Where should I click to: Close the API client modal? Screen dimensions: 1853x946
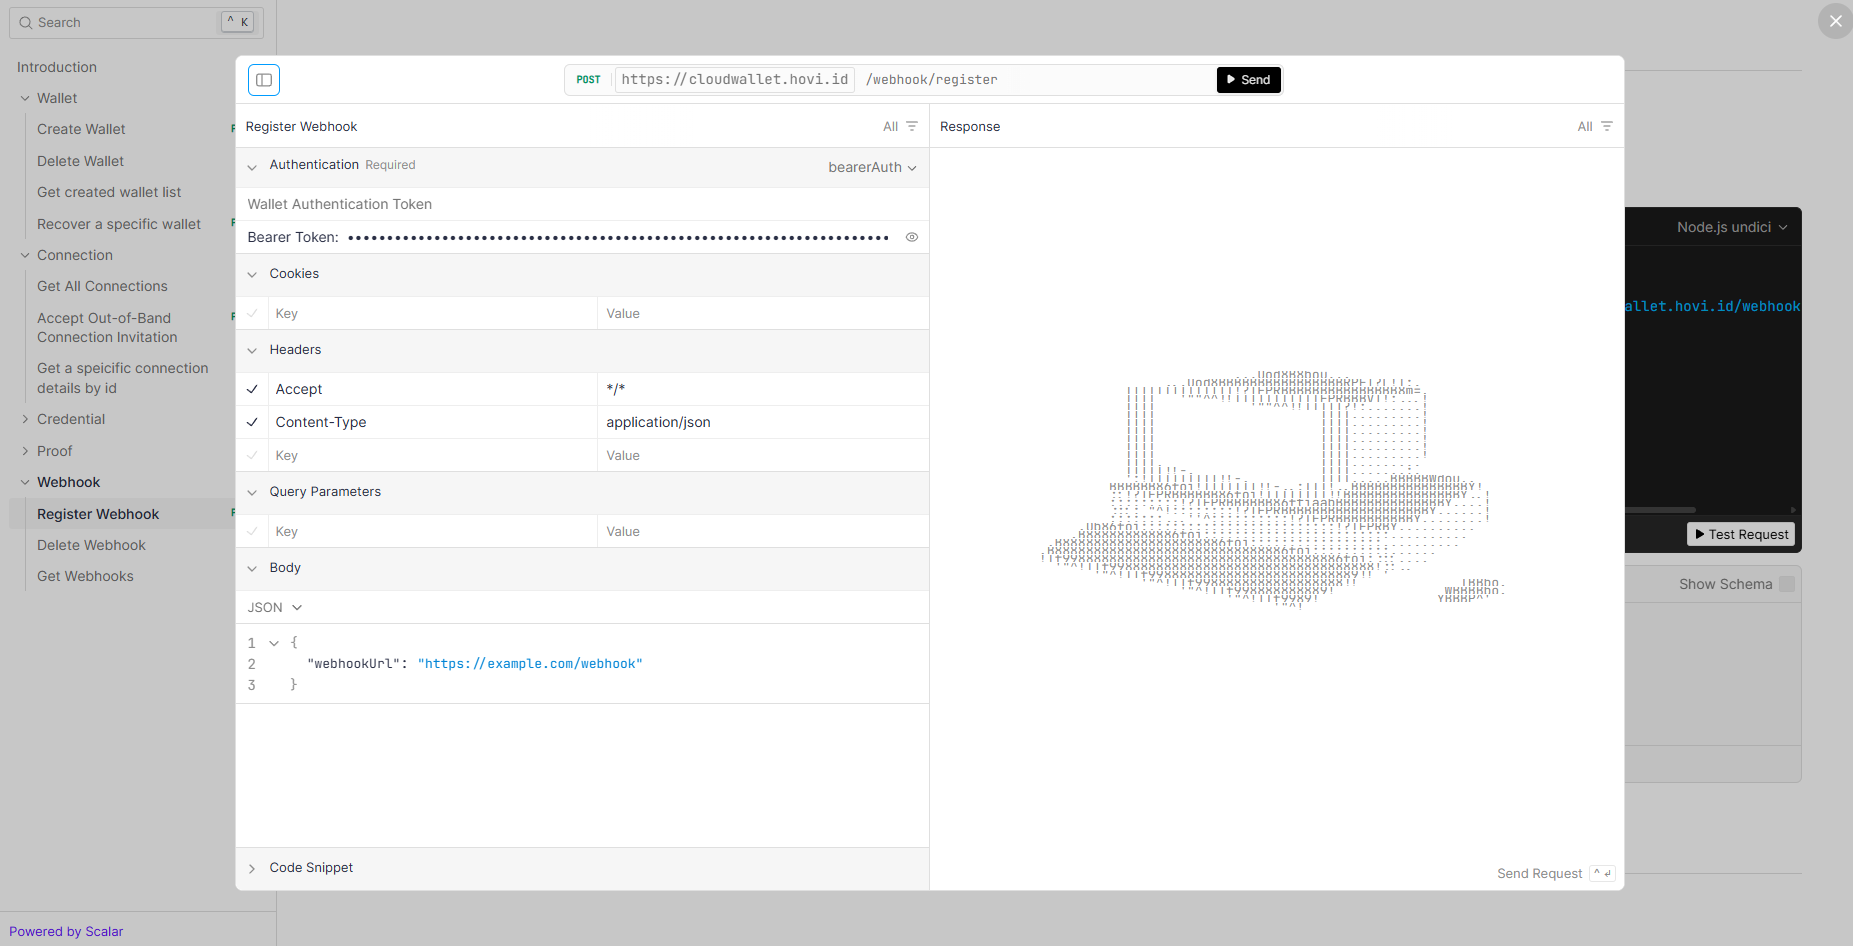[x=1835, y=21]
